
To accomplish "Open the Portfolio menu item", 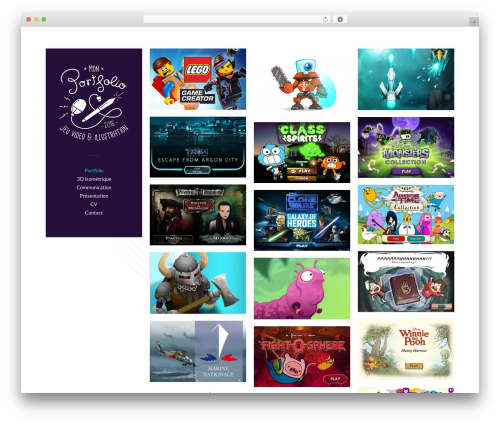I will (94, 171).
